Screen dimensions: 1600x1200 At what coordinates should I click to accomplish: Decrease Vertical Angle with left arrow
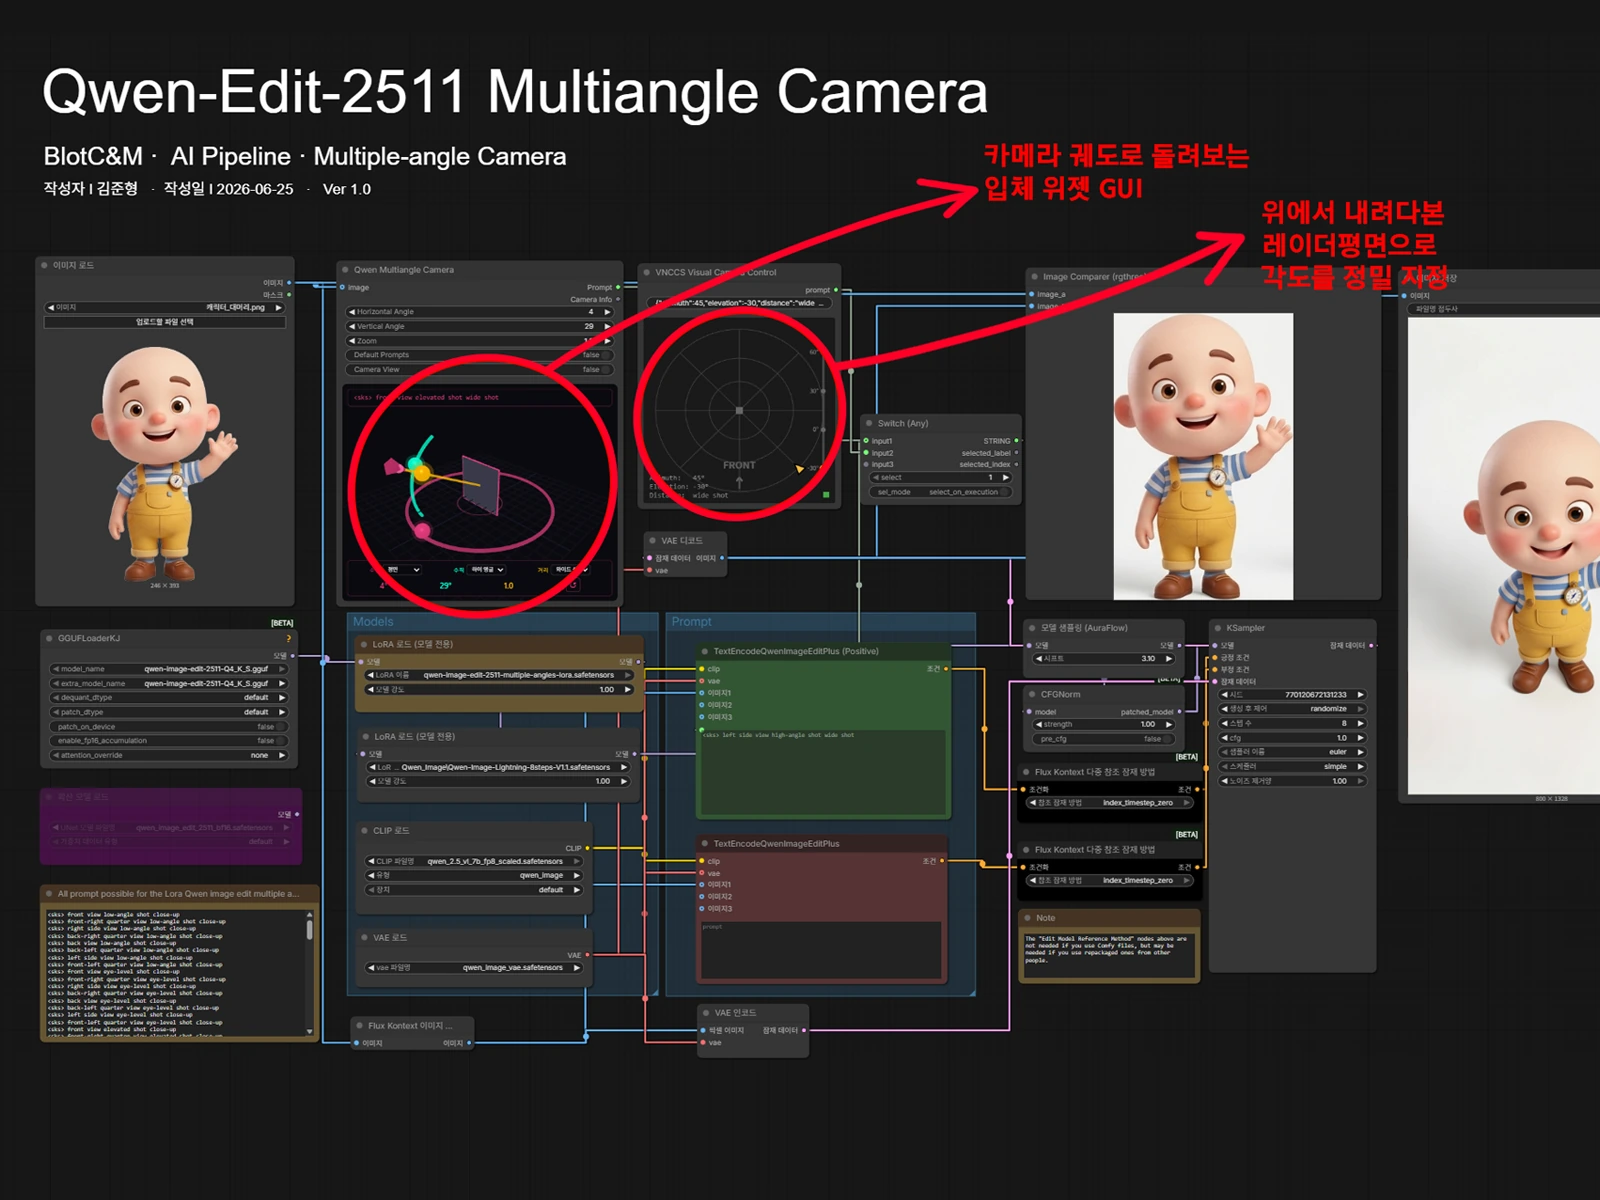pos(352,326)
